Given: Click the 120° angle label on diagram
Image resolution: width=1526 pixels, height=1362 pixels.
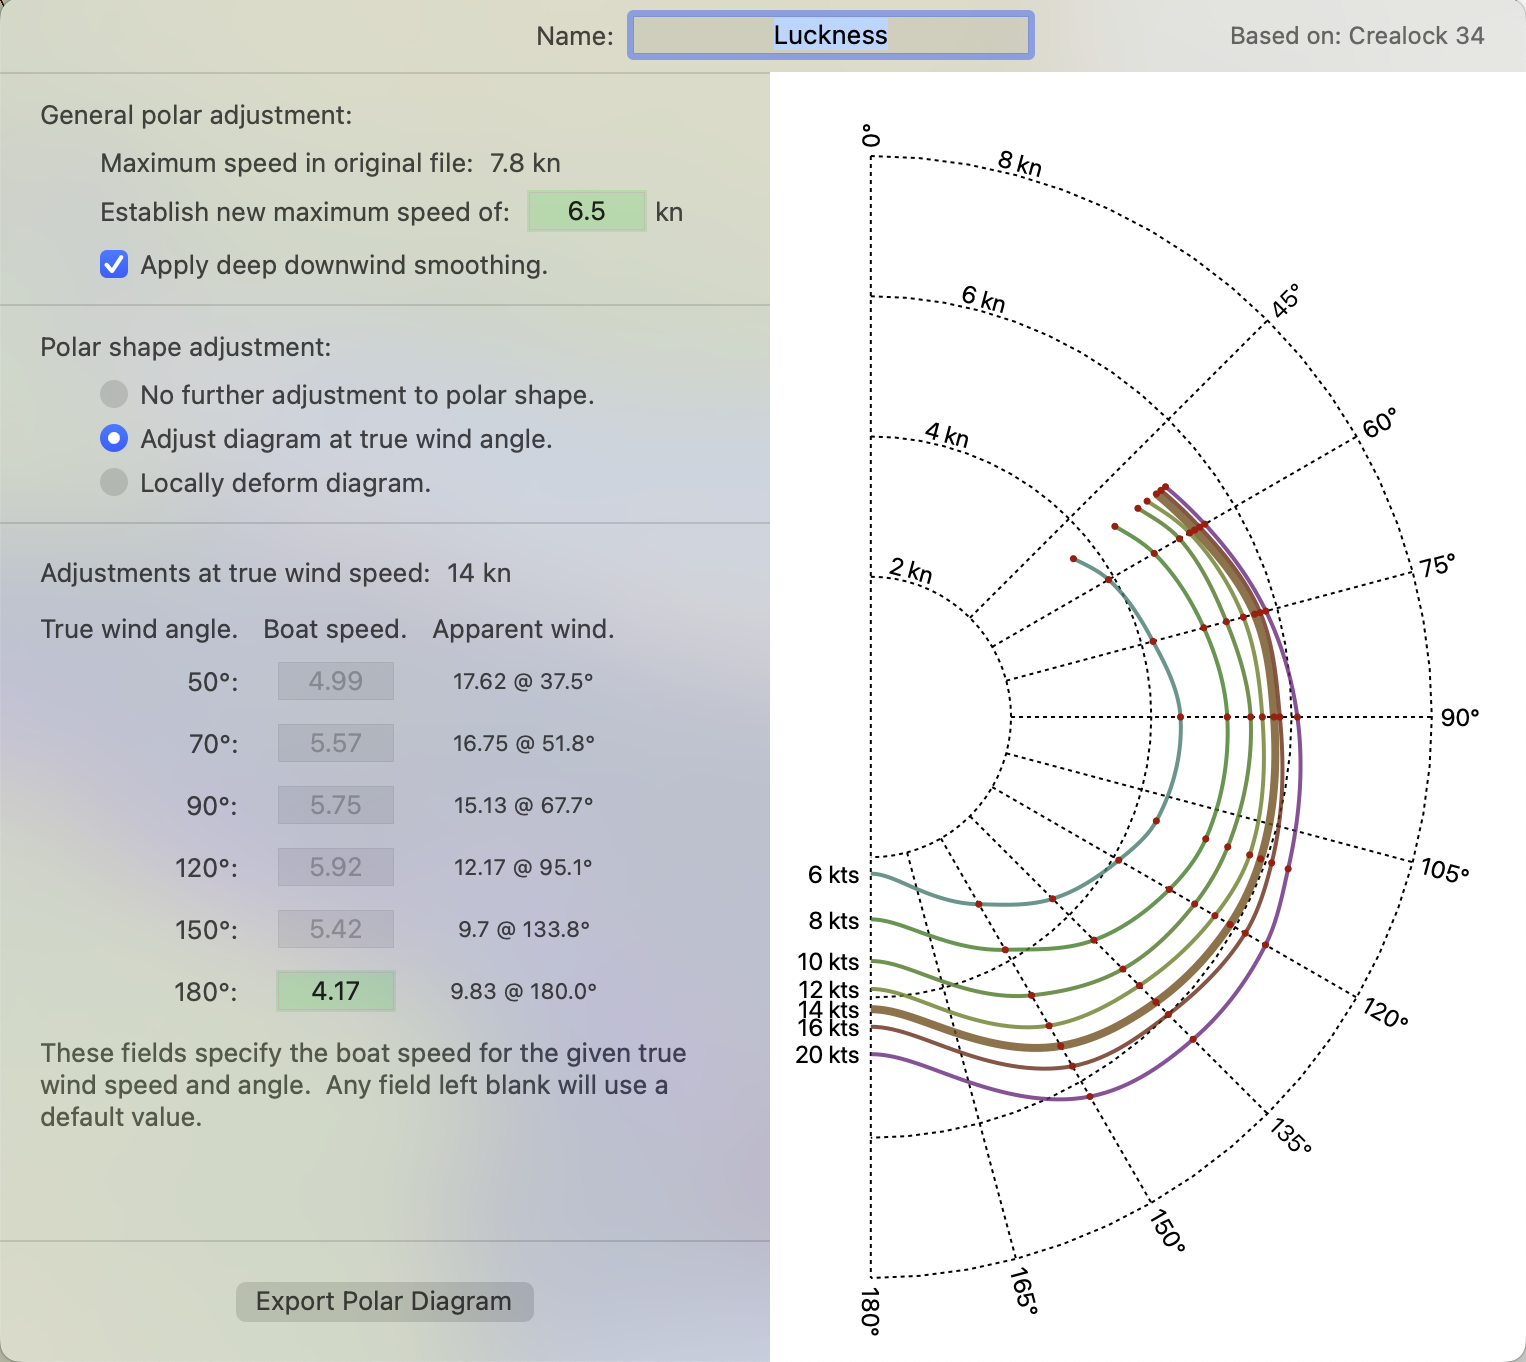Looking at the screenshot, I should pos(1386,1013).
